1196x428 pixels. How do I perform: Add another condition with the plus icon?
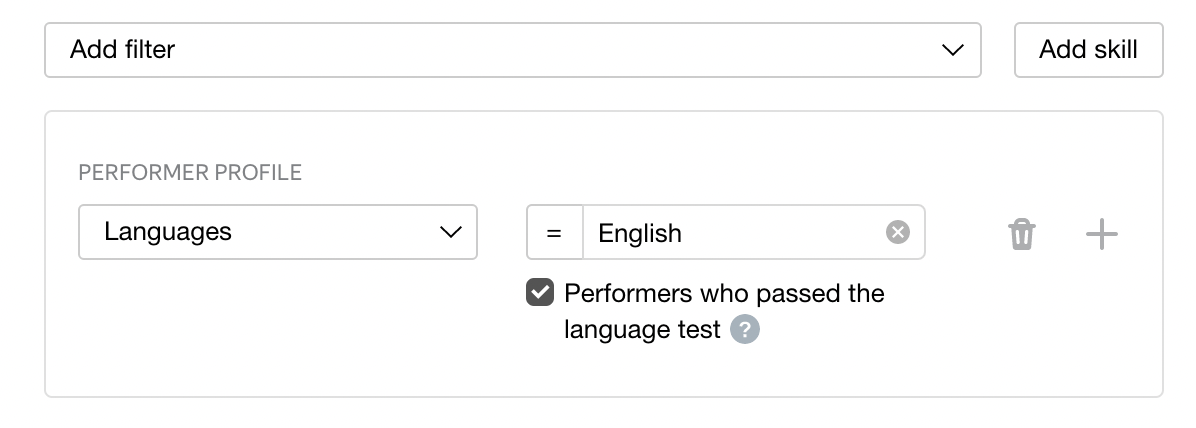(1101, 233)
